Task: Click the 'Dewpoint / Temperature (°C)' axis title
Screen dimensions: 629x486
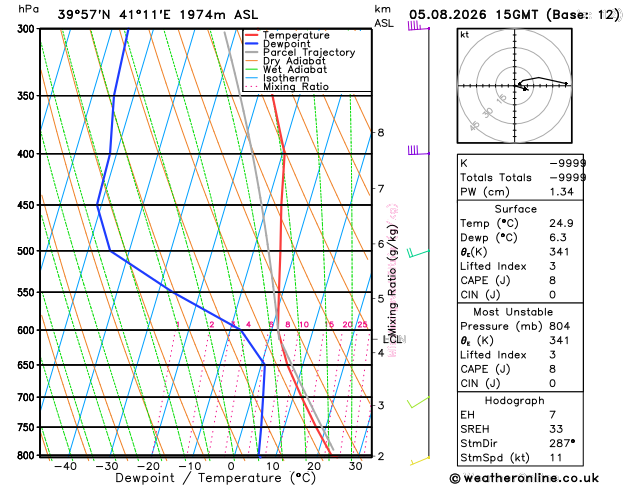Action: click(216, 478)
